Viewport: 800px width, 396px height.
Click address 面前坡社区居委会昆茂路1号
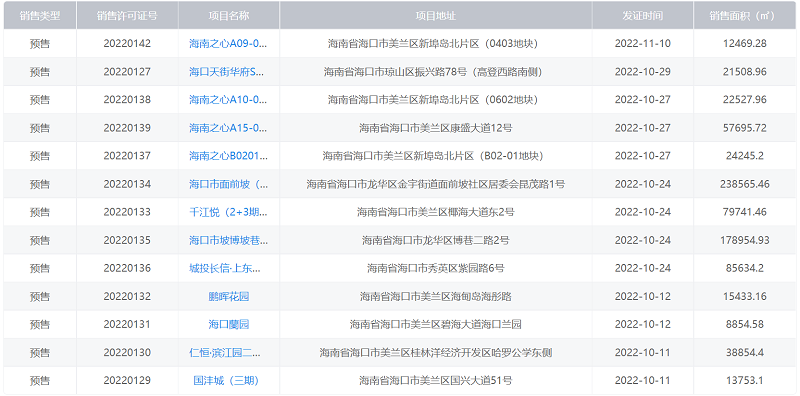(436, 184)
